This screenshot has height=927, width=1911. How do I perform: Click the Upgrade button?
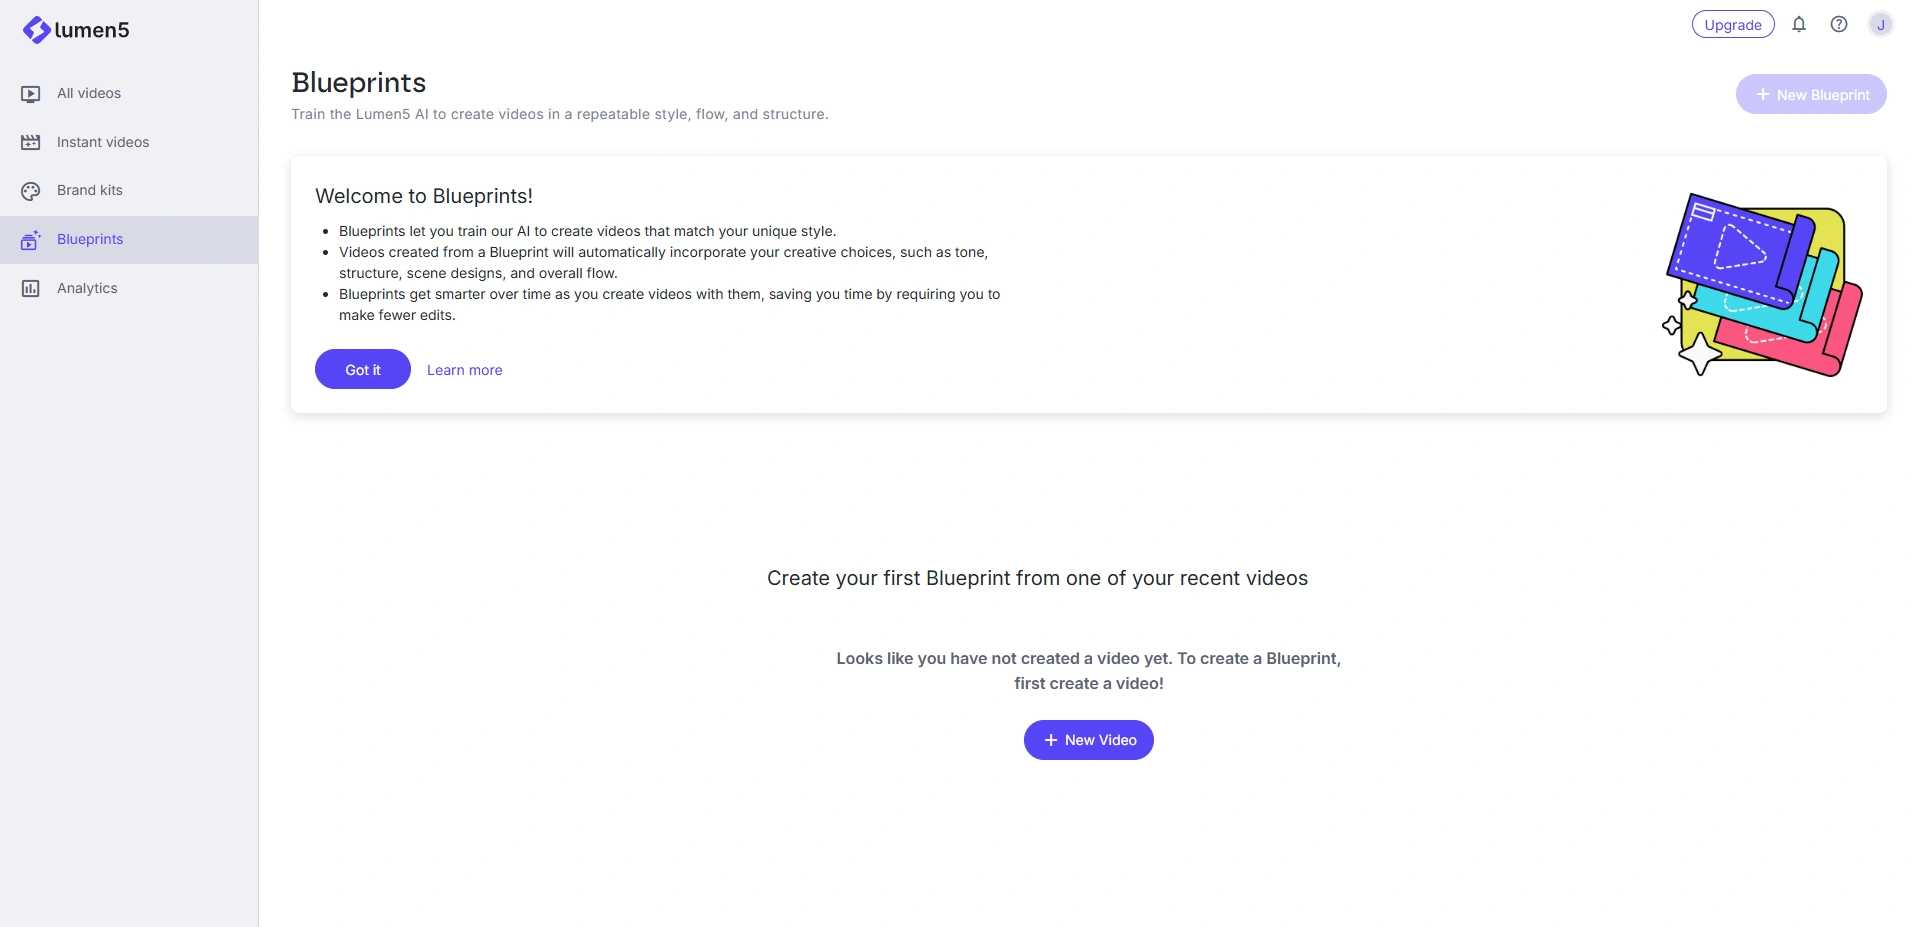(1733, 25)
